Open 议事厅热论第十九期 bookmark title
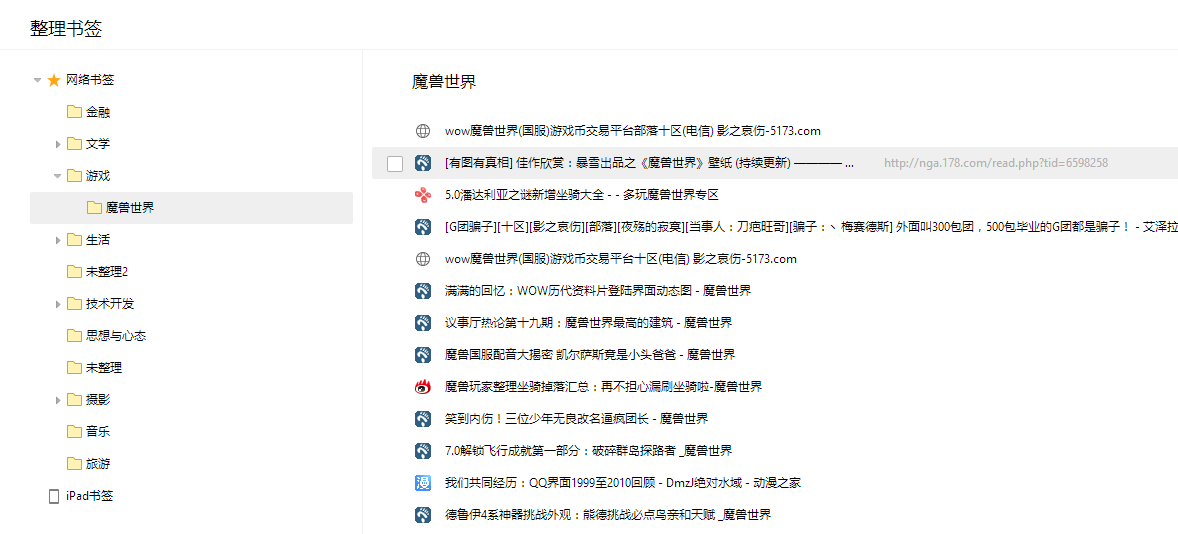The width and height of the screenshot is (1178, 534). click(x=588, y=322)
